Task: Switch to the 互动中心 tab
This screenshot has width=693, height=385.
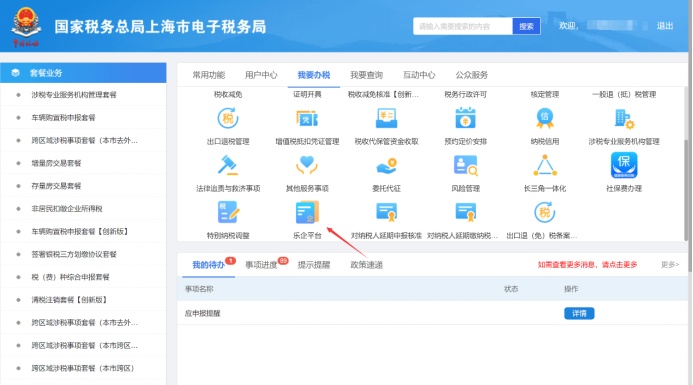Action: click(419, 75)
